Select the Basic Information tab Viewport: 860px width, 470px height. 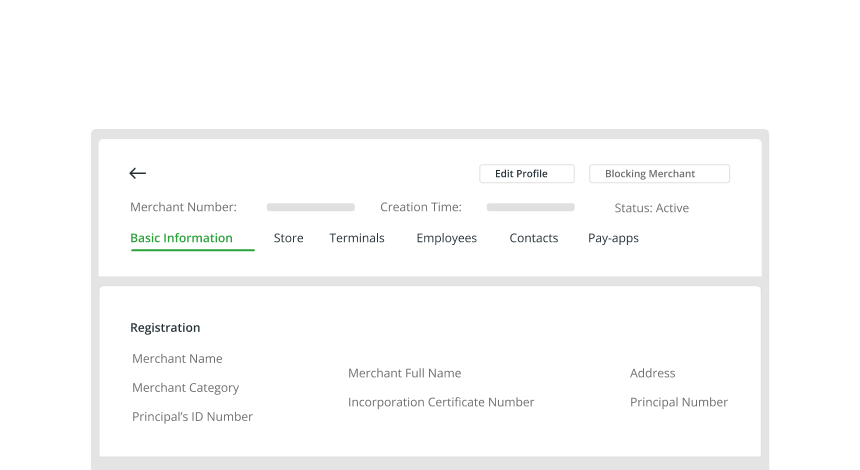pyautogui.click(x=182, y=238)
